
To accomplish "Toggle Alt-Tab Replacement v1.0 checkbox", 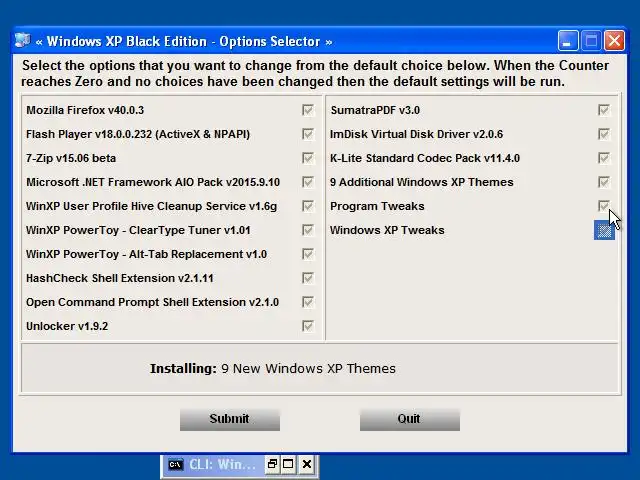I will (308, 254).
